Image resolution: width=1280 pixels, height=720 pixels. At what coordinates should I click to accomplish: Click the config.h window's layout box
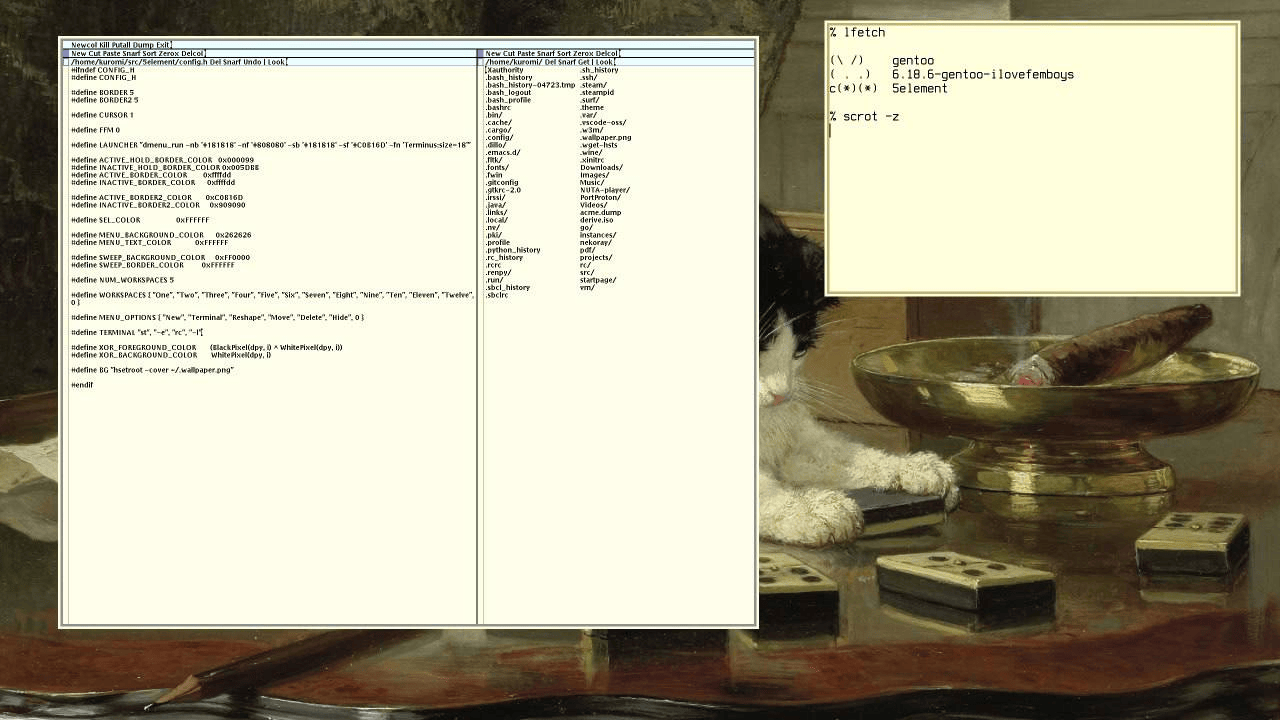pyautogui.click(x=66, y=62)
